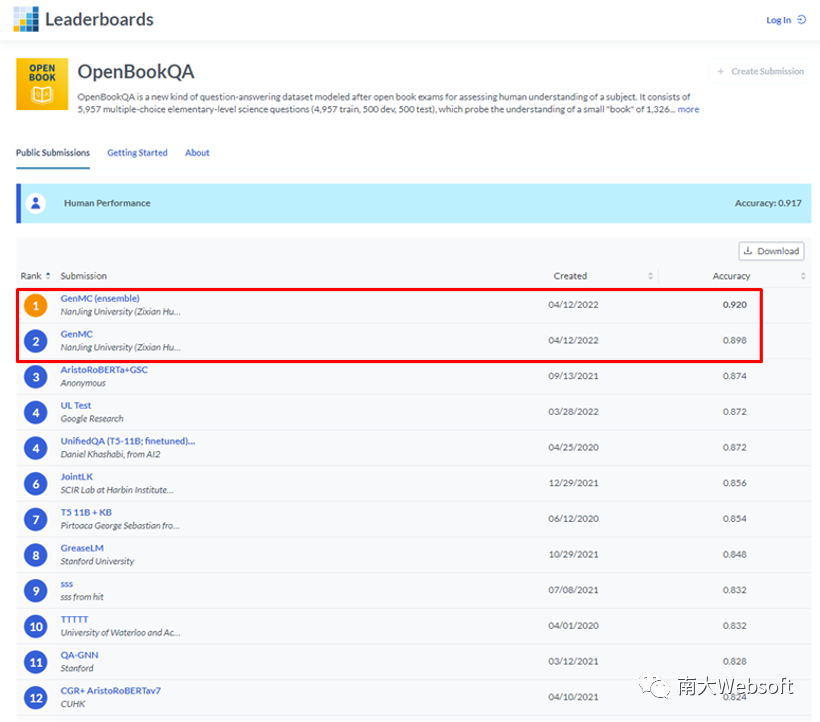The height and width of the screenshot is (722, 820).
Task: Click the Google Research author text
Action: [x=92, y=419]
